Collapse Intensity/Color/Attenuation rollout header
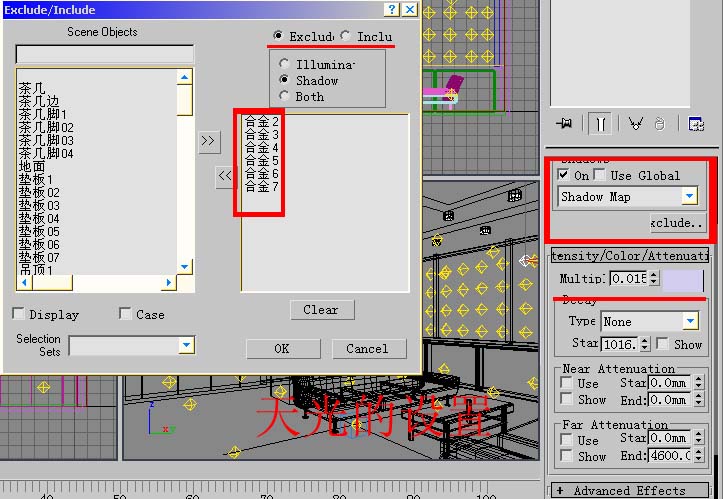 point(629,256)
